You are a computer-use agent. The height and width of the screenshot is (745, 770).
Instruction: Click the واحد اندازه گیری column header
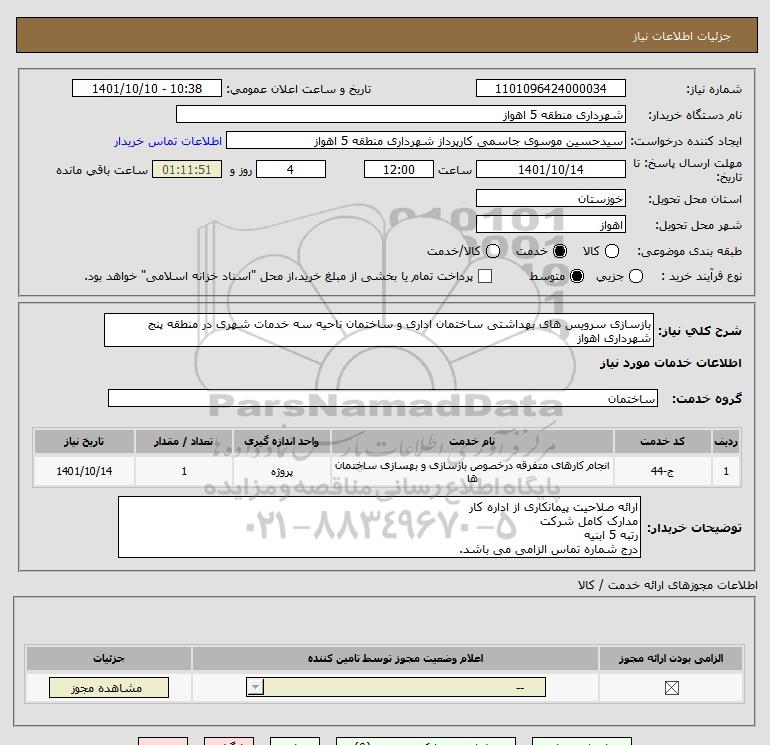(x=281, y=441)
